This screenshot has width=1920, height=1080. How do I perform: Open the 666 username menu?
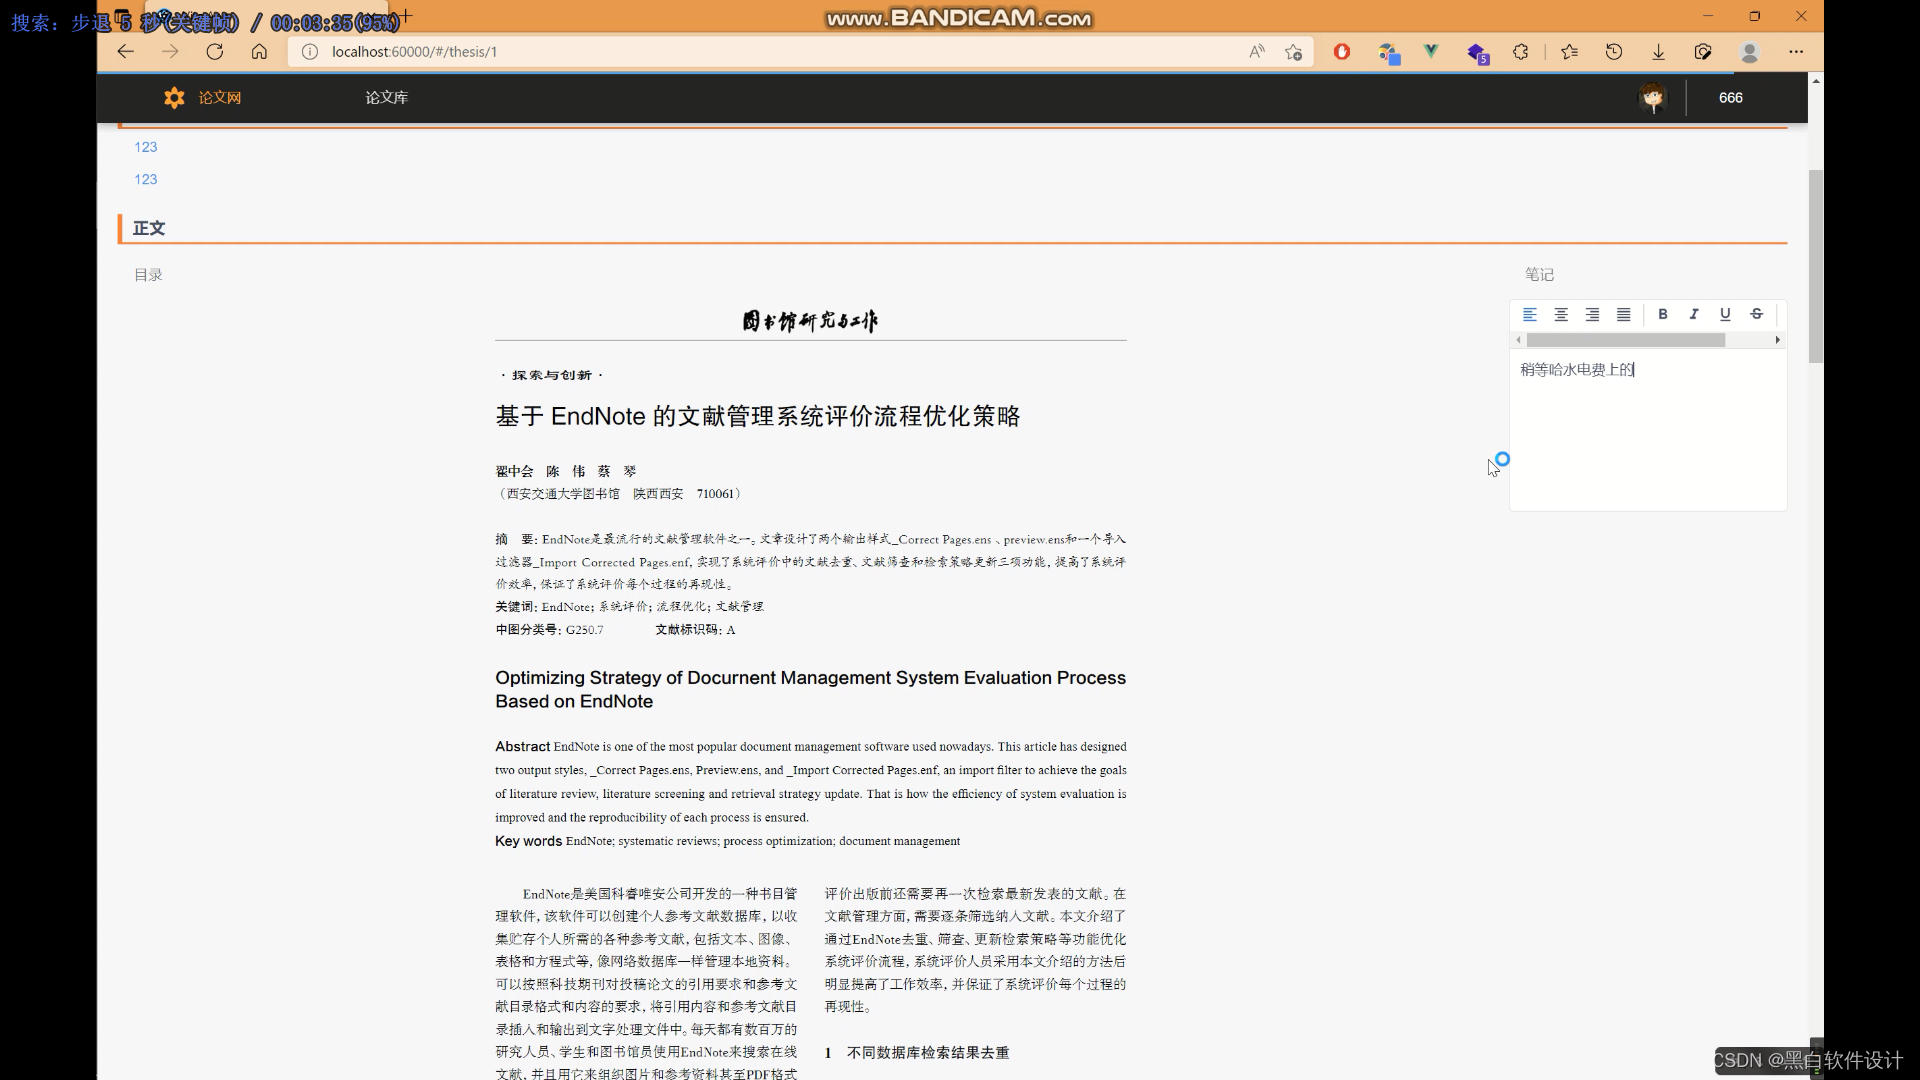coord(1730,97)
